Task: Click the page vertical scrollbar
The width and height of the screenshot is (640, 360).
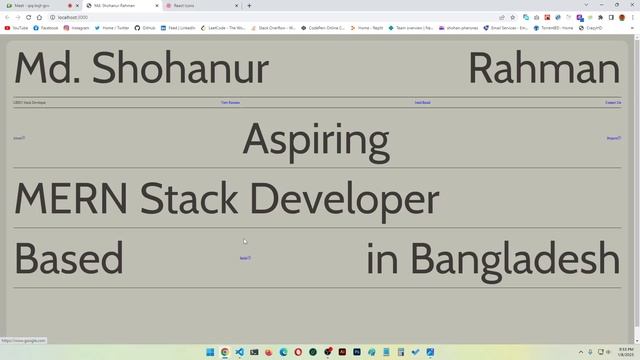Action: [x=637, y=184]
